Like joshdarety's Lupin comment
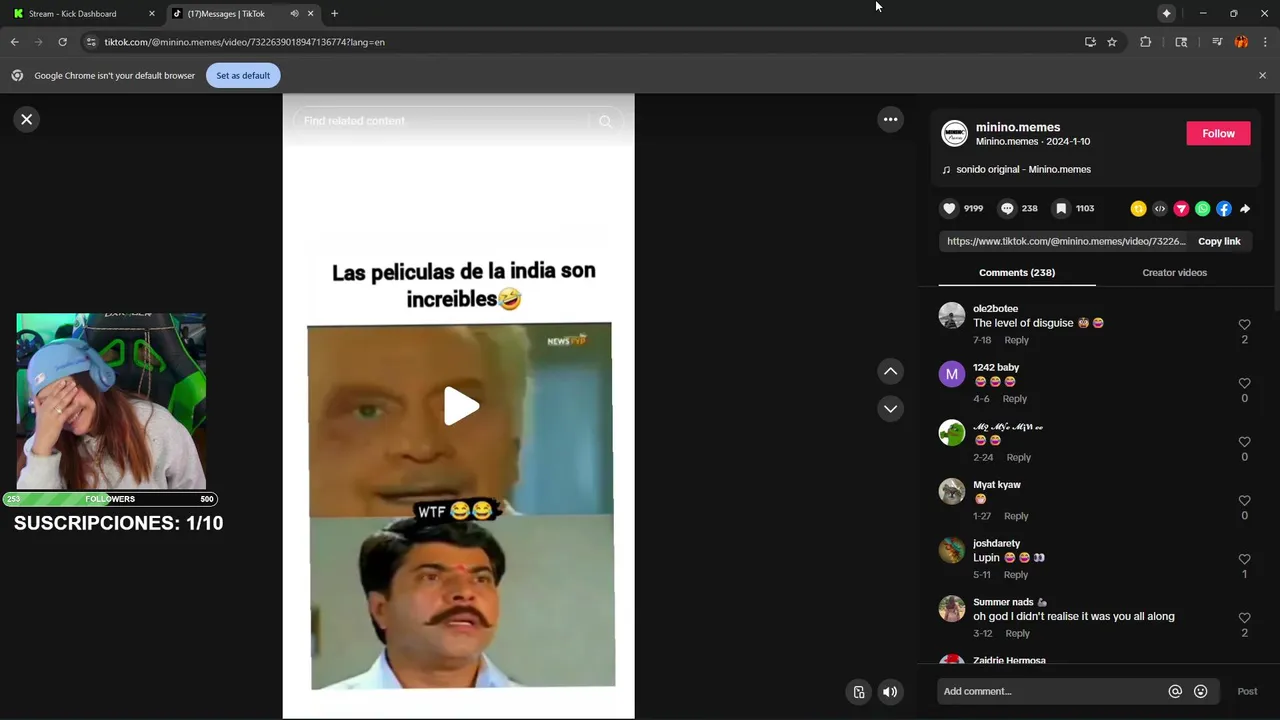 [1244, 559]
